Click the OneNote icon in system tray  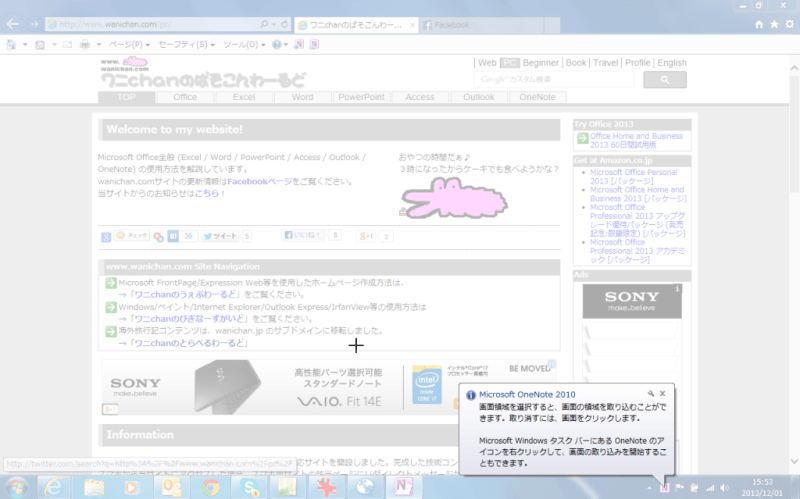tap(664, 488)
